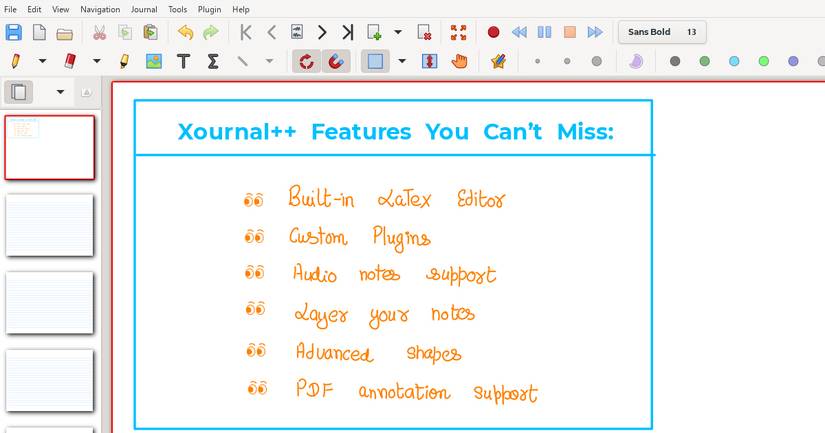Select the Insert Image tool

click(154, 62)
